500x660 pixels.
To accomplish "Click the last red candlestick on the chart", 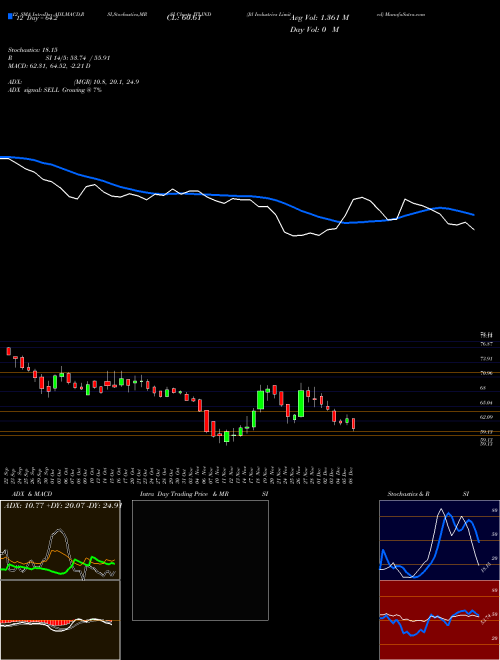I will (x=354, y=424).
